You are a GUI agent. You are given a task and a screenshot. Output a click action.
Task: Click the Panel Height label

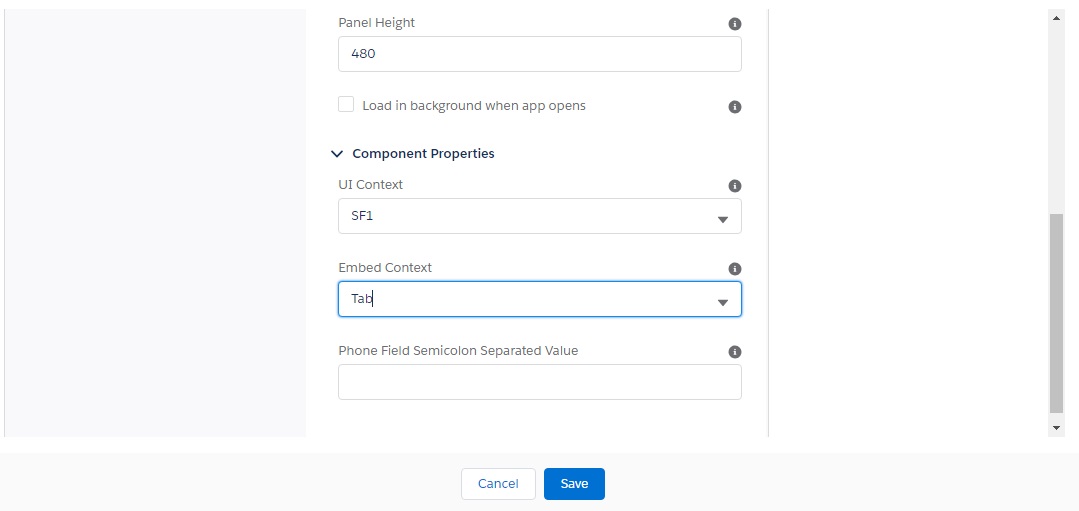point(376,23)
